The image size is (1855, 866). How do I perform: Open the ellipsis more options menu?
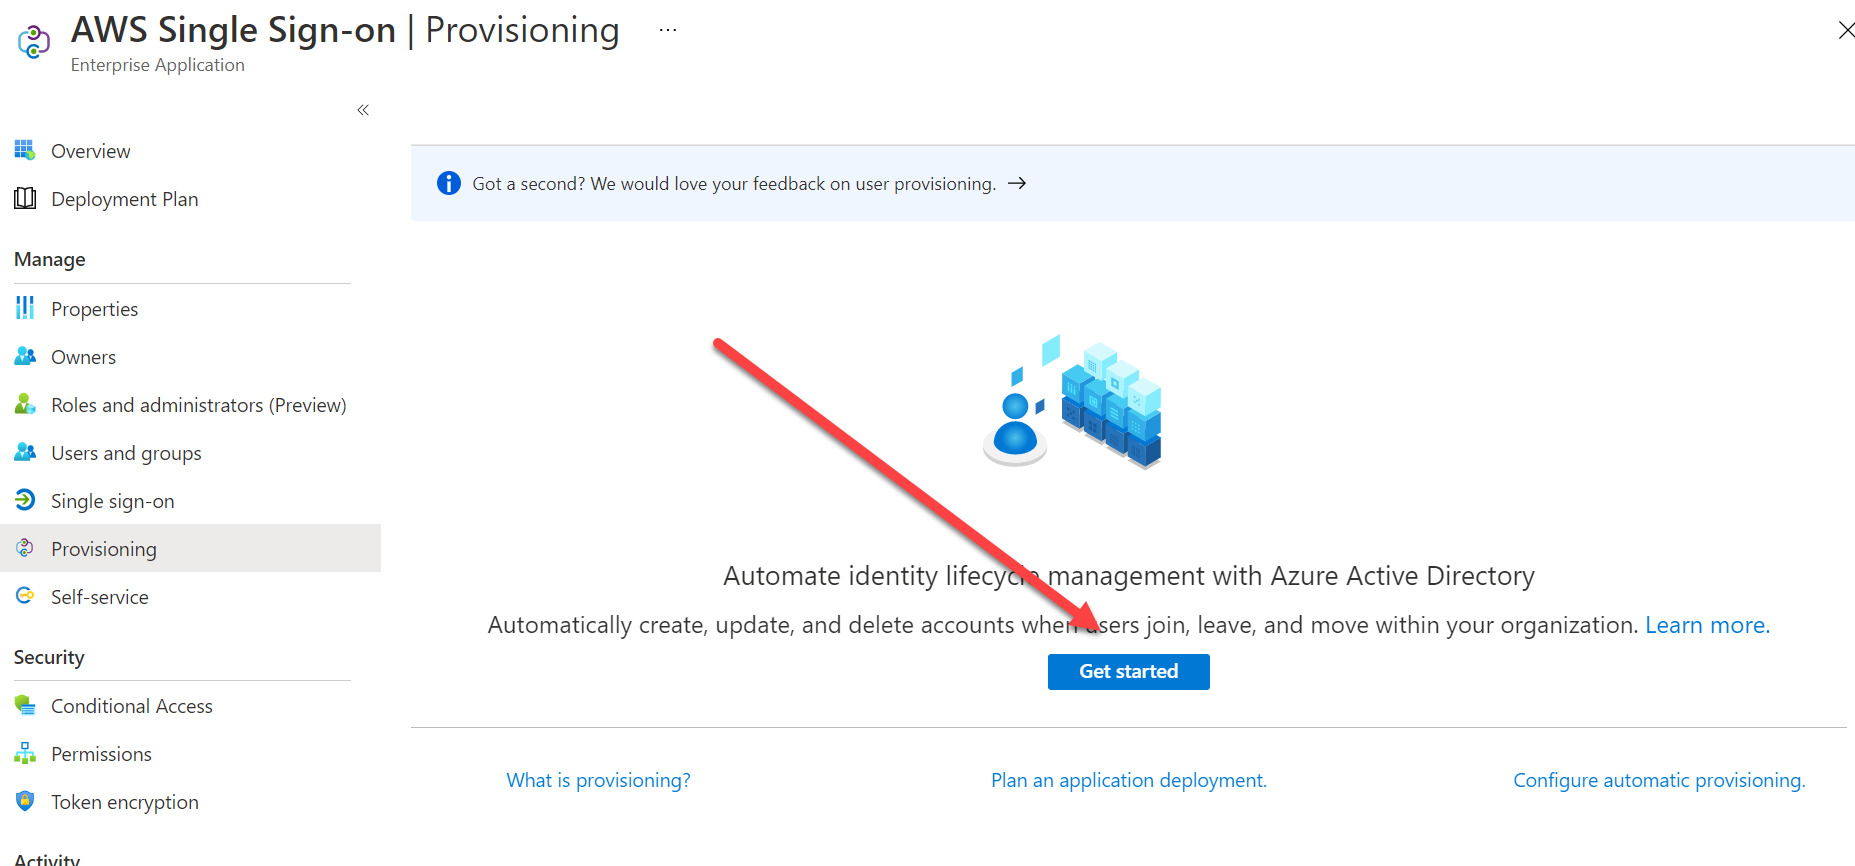coord(668,30)
